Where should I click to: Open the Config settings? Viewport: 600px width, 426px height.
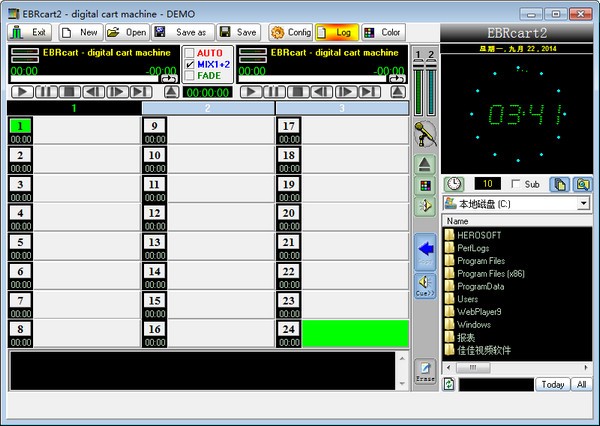[x=291, y=33]
